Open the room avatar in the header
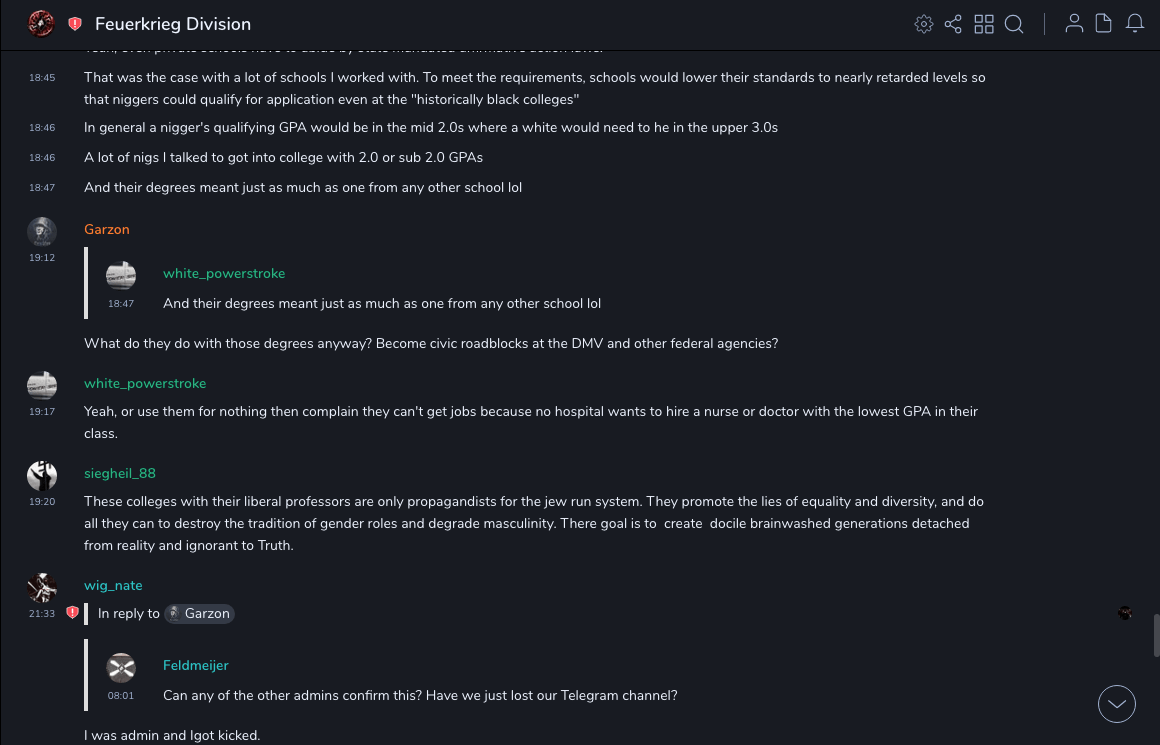The height and width of the screenshot is (745, 1160). pos(41,24)
